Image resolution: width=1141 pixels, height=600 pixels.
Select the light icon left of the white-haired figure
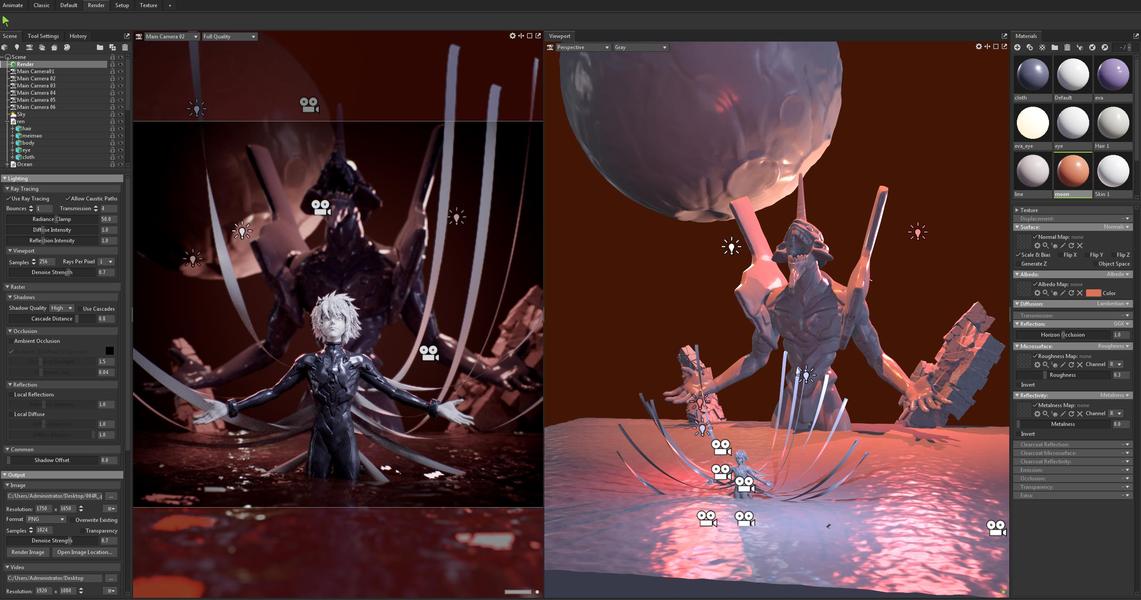click(242, 231)
